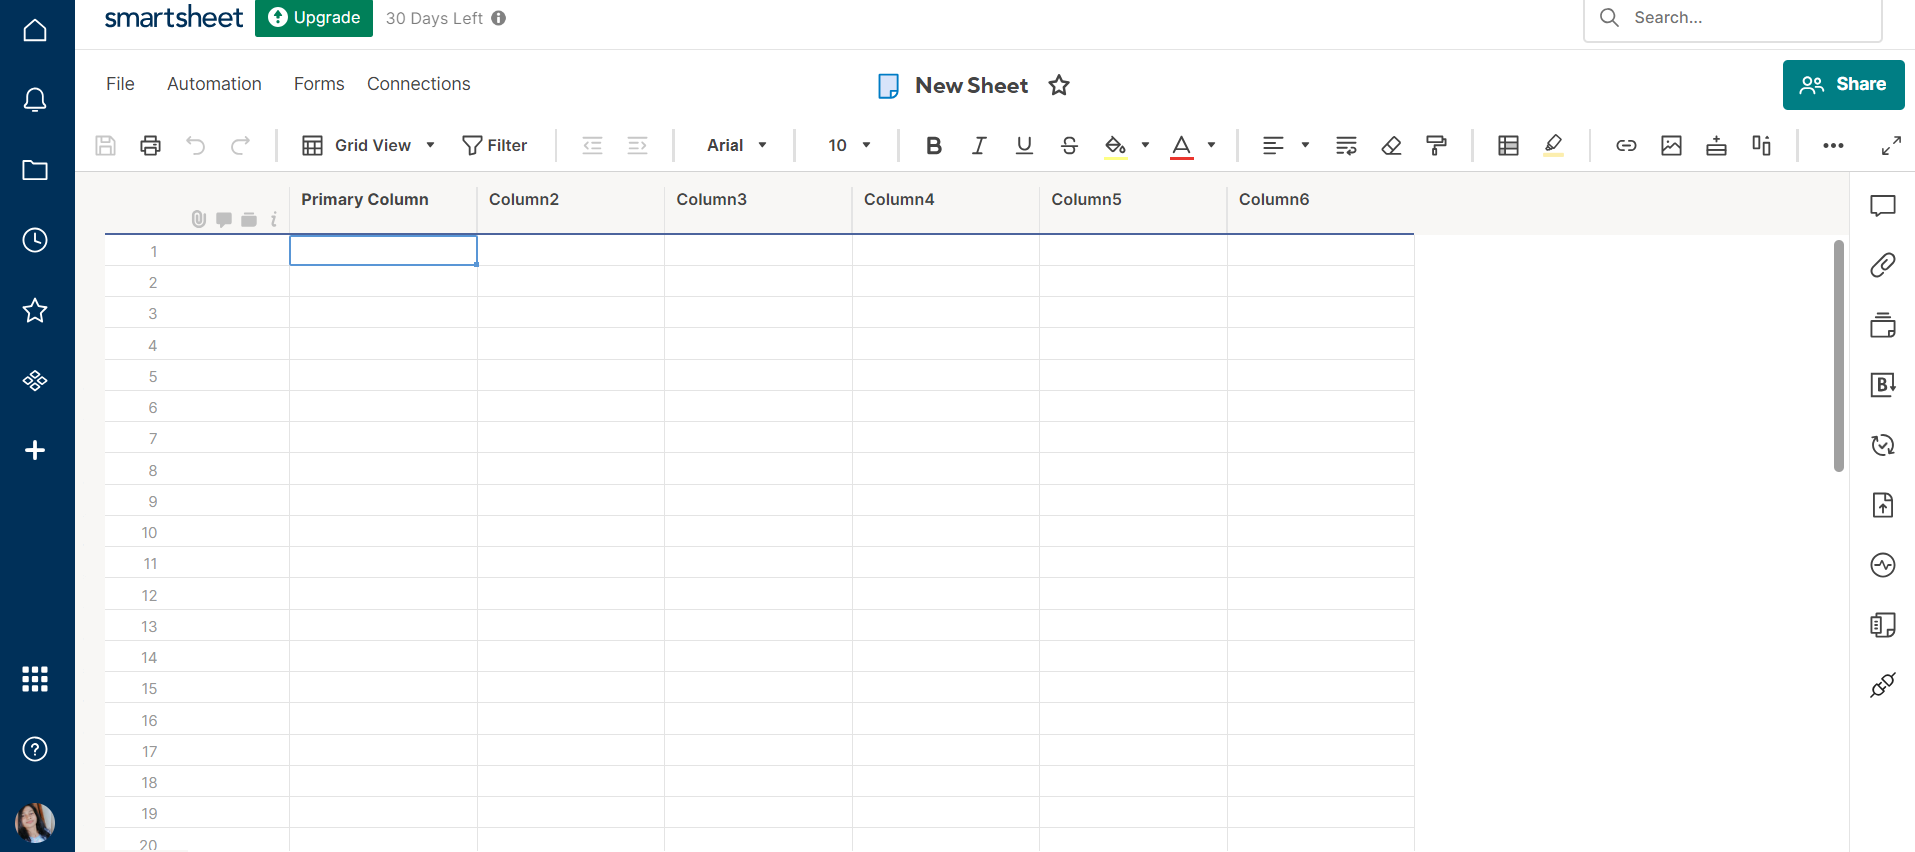Viewport: 1915px width, 852px height.
Task: Open the font size 10 dropdown
Action: (x=849, y=146)
